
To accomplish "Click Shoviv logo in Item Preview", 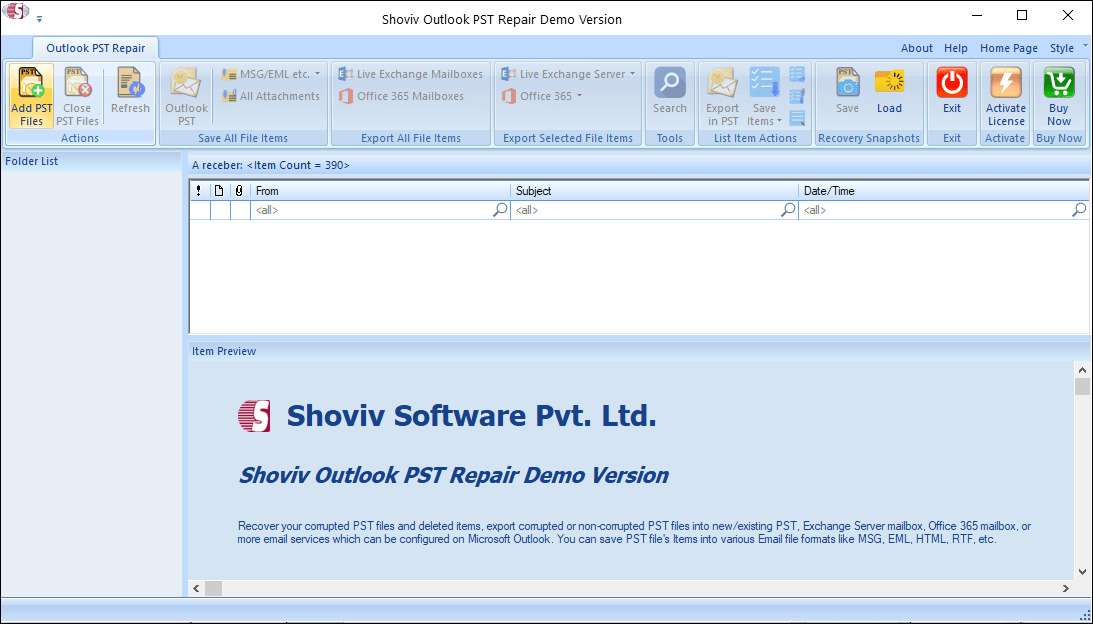I will click(x=254, y=416).
